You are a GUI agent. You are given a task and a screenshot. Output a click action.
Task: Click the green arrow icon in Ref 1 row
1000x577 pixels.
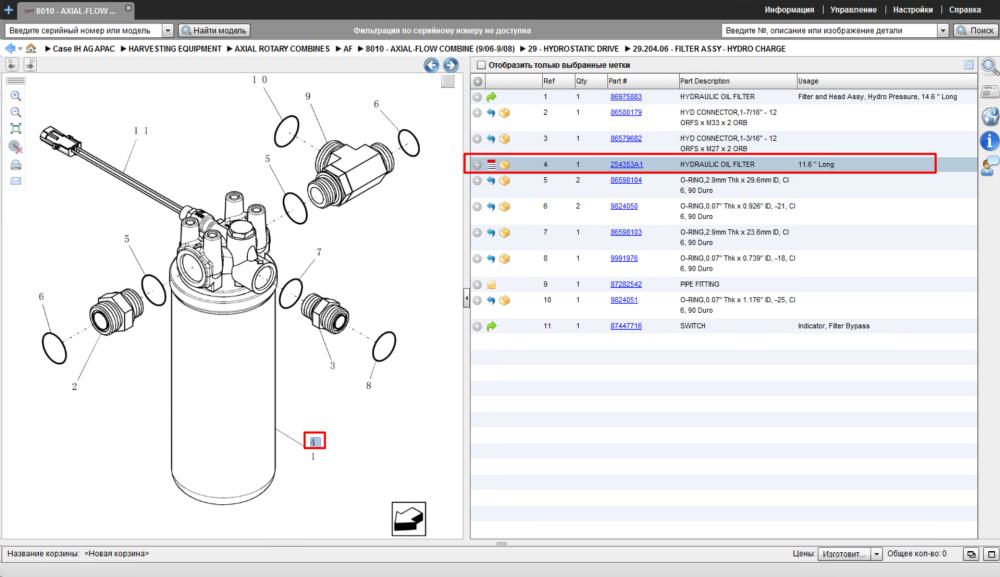tap(491, 97)
